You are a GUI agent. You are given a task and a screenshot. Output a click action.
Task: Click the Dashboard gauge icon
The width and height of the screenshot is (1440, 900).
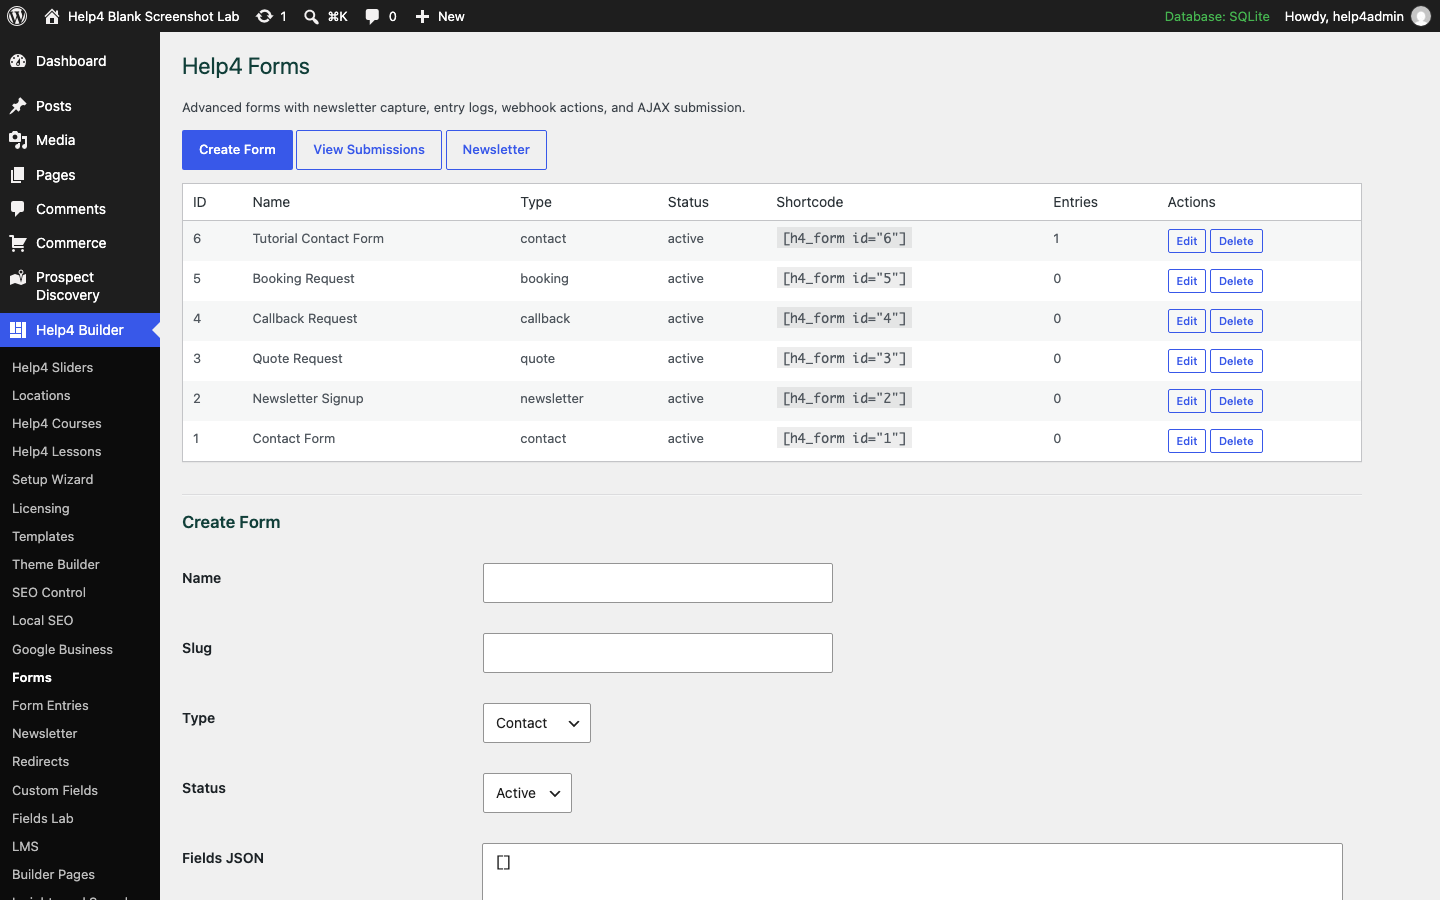[18, 61]
